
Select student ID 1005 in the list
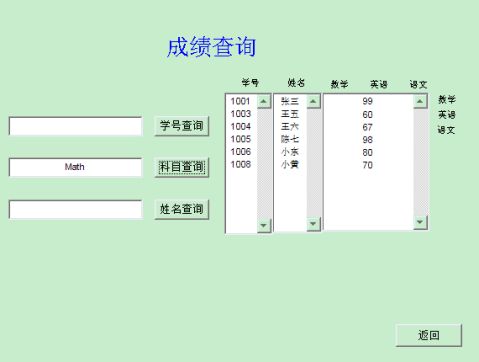[240, 139]
